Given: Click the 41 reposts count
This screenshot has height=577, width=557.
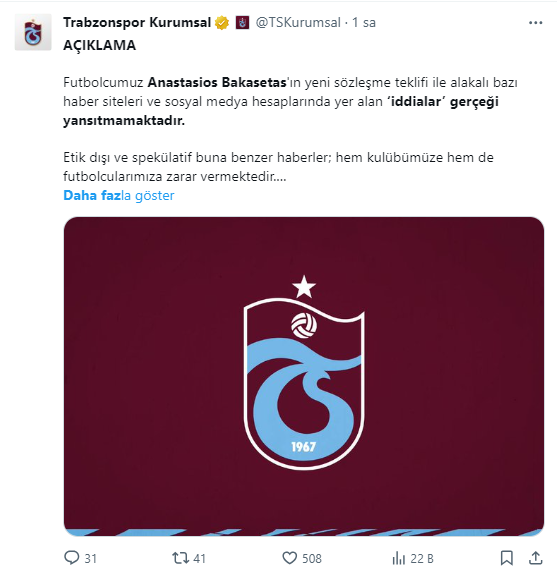Looking at the screenshot, I should (x=199, y=559).
